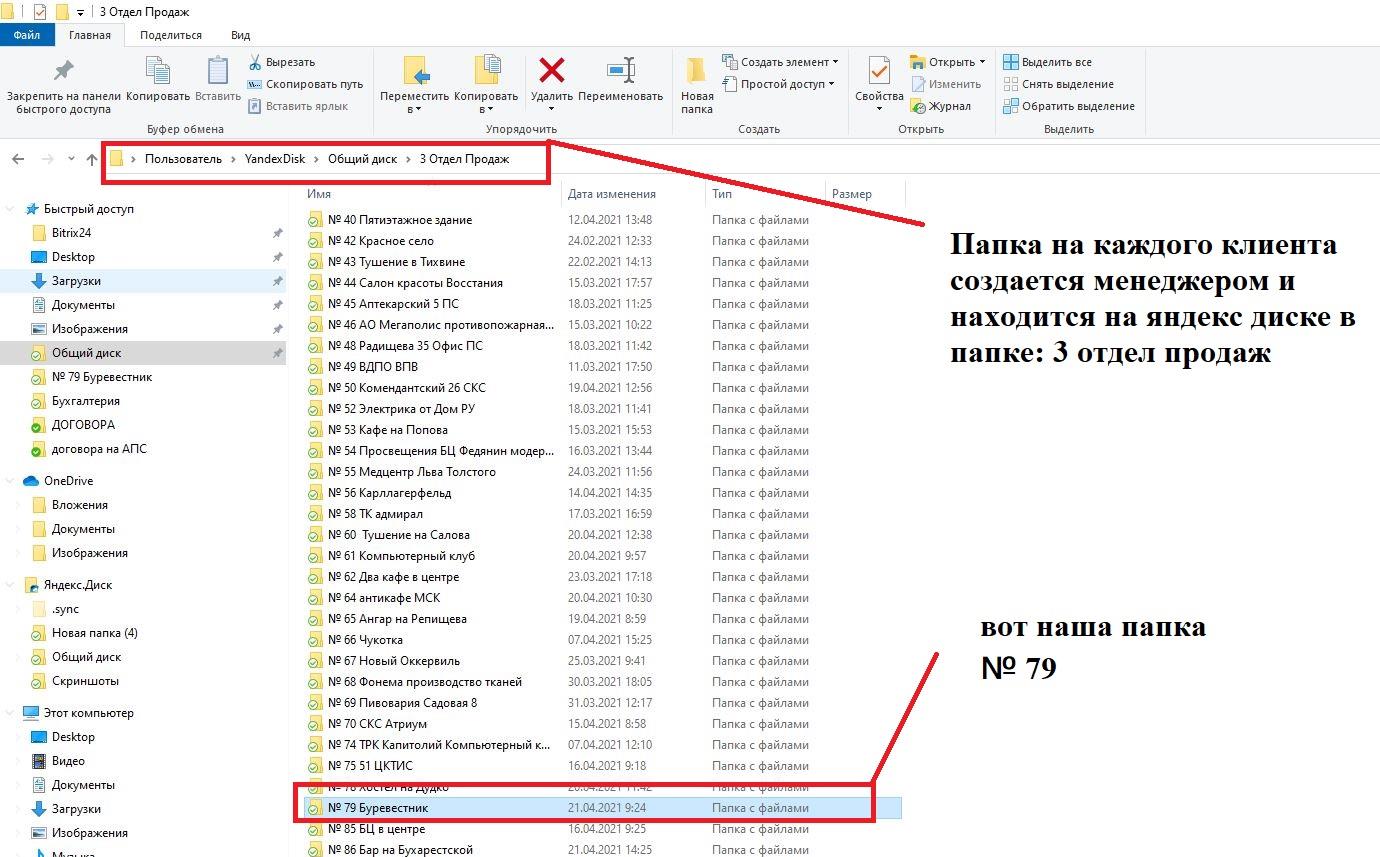Click the Вырезать scissors button

281,62
